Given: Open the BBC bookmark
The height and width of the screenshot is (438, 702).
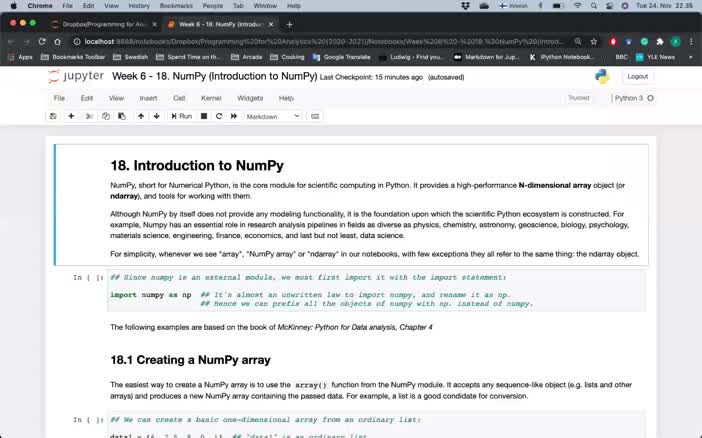Looking at the screenshot, I should 621,57.
